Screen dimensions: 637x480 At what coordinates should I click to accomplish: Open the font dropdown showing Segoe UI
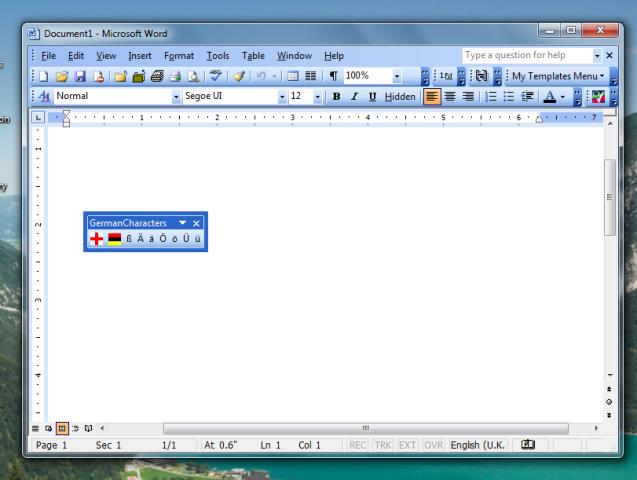tap(282, 97)
